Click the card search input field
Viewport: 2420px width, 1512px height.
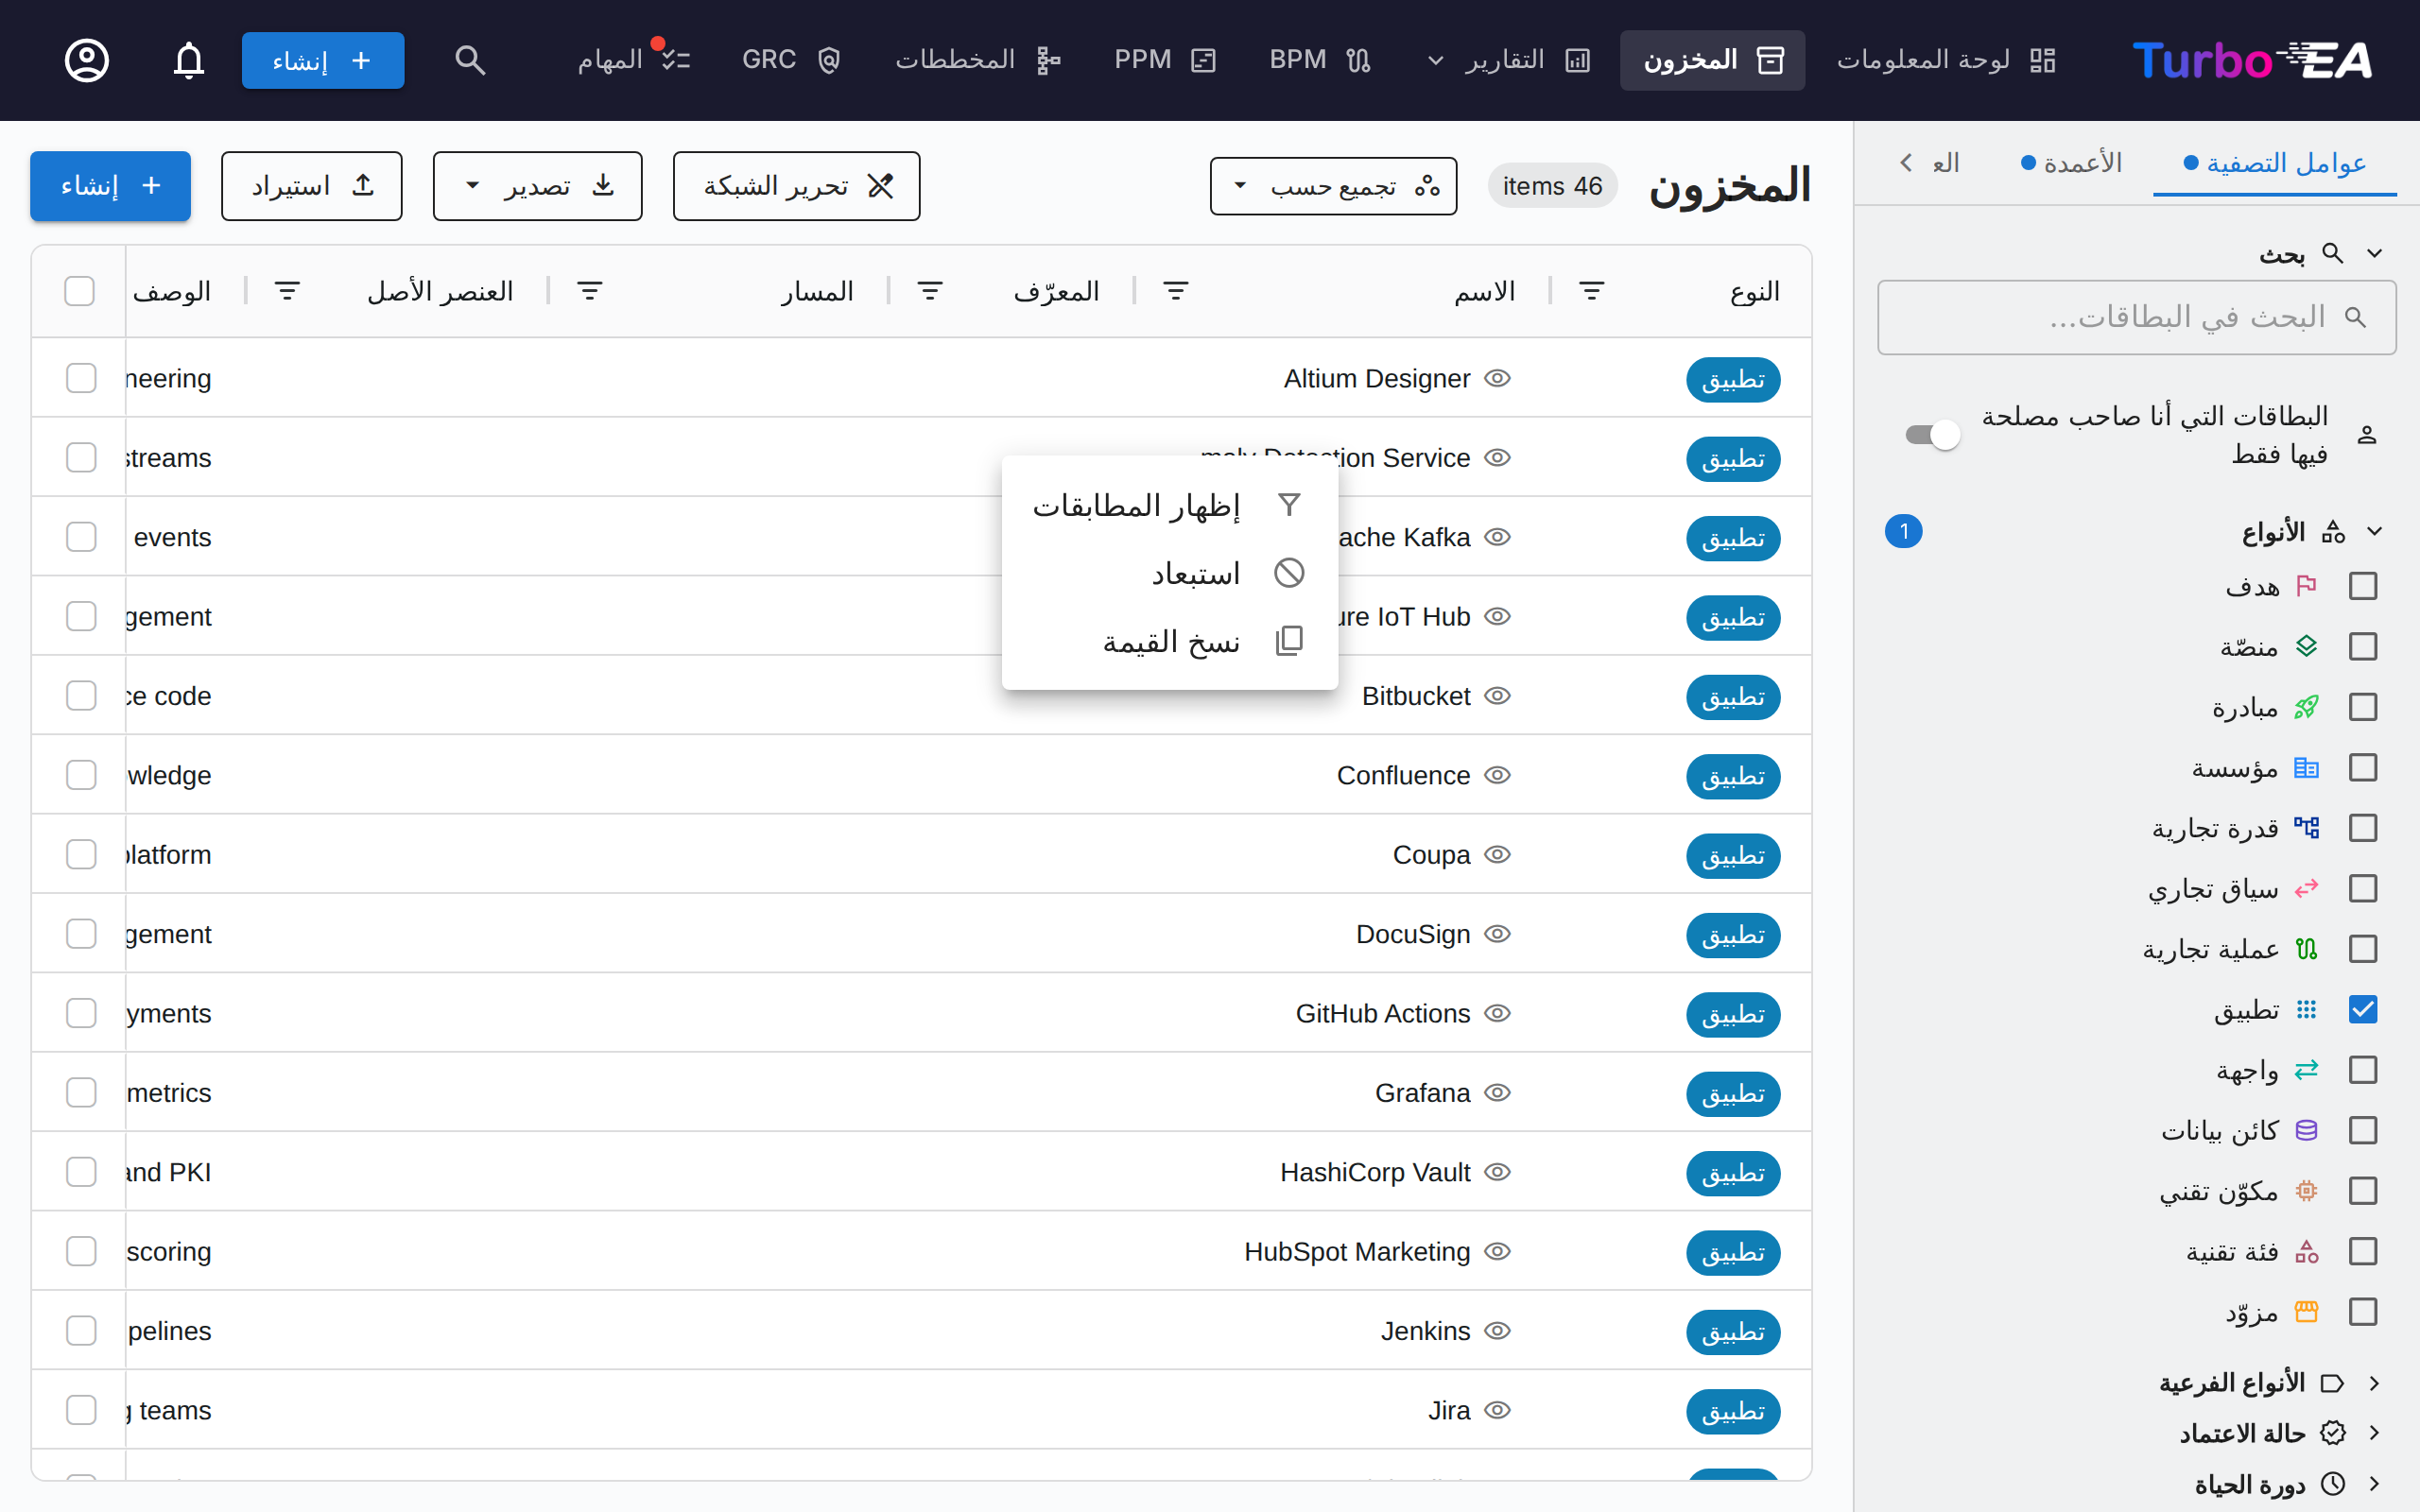tap(2136, 317)
